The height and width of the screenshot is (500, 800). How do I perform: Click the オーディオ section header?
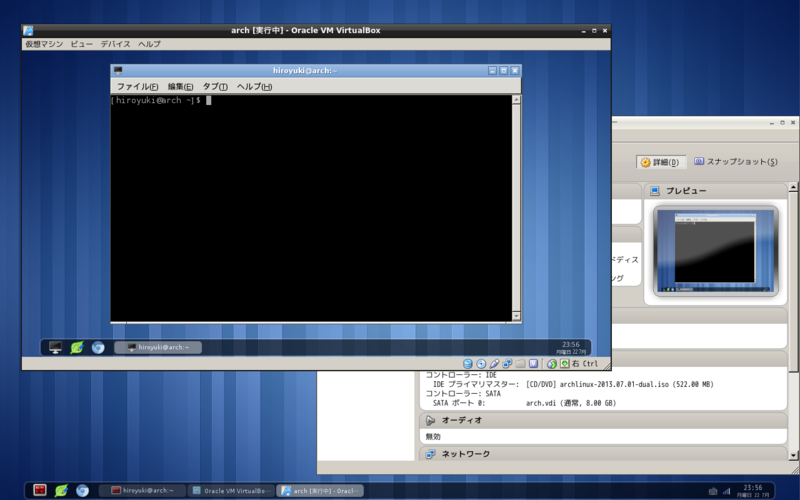604,420
